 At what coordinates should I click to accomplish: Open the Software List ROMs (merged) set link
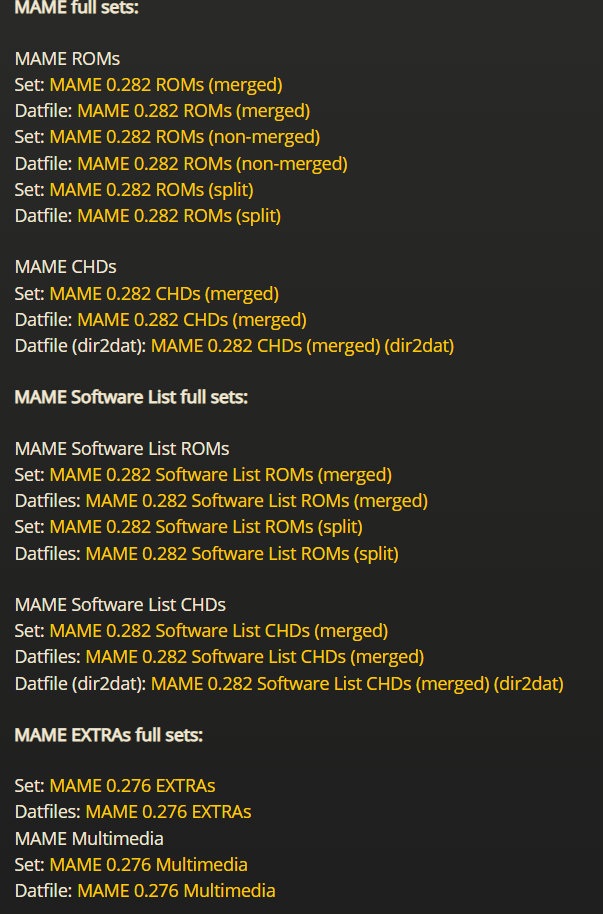(220, 475)
